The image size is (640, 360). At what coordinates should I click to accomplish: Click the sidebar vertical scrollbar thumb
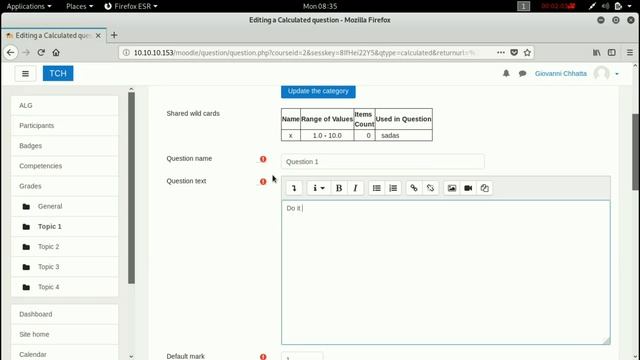[131, 188]
